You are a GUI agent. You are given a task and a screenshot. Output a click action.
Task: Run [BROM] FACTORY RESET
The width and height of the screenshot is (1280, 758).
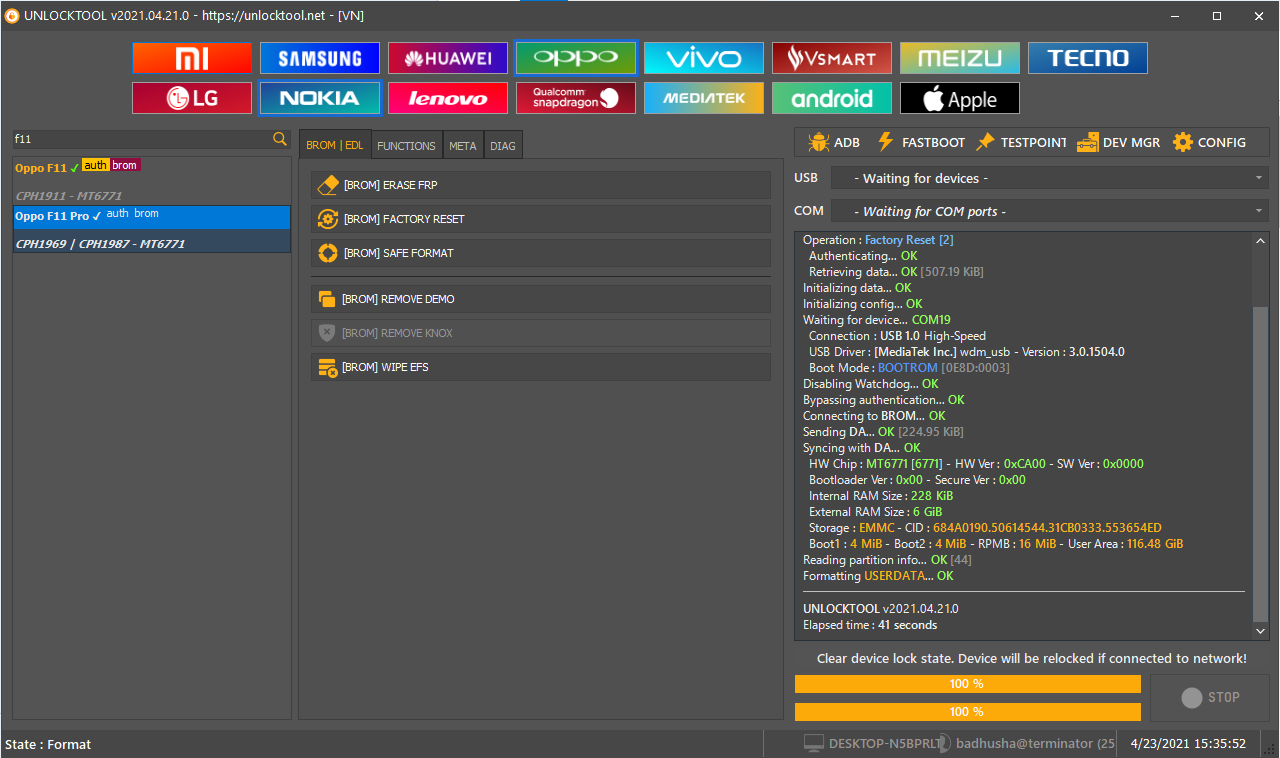coord(541,219)
